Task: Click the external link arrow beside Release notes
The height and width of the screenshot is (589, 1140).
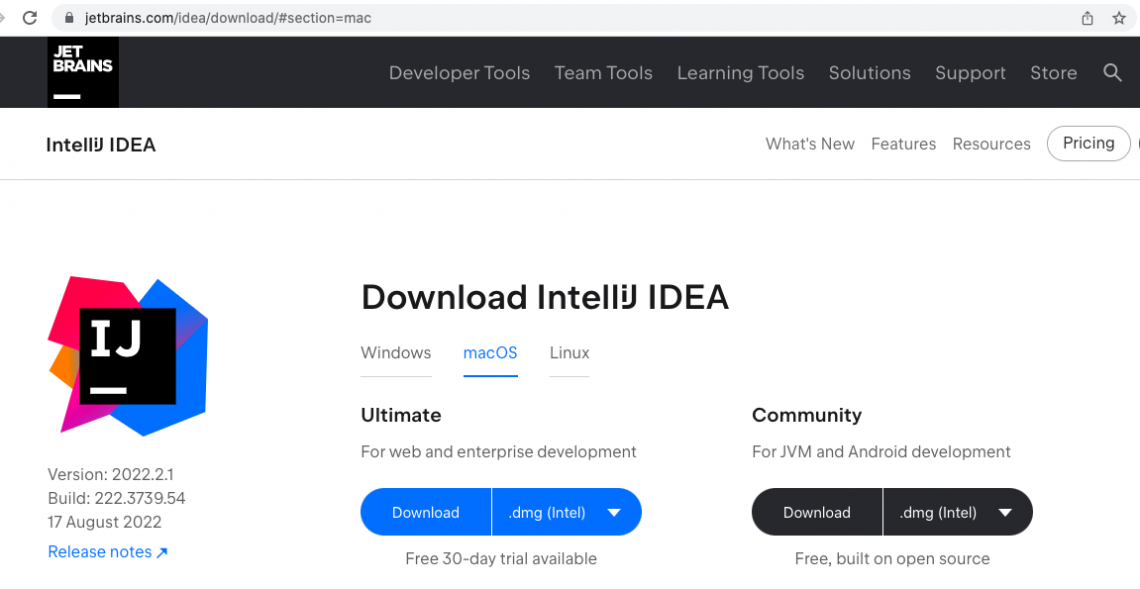Action: 160,551
